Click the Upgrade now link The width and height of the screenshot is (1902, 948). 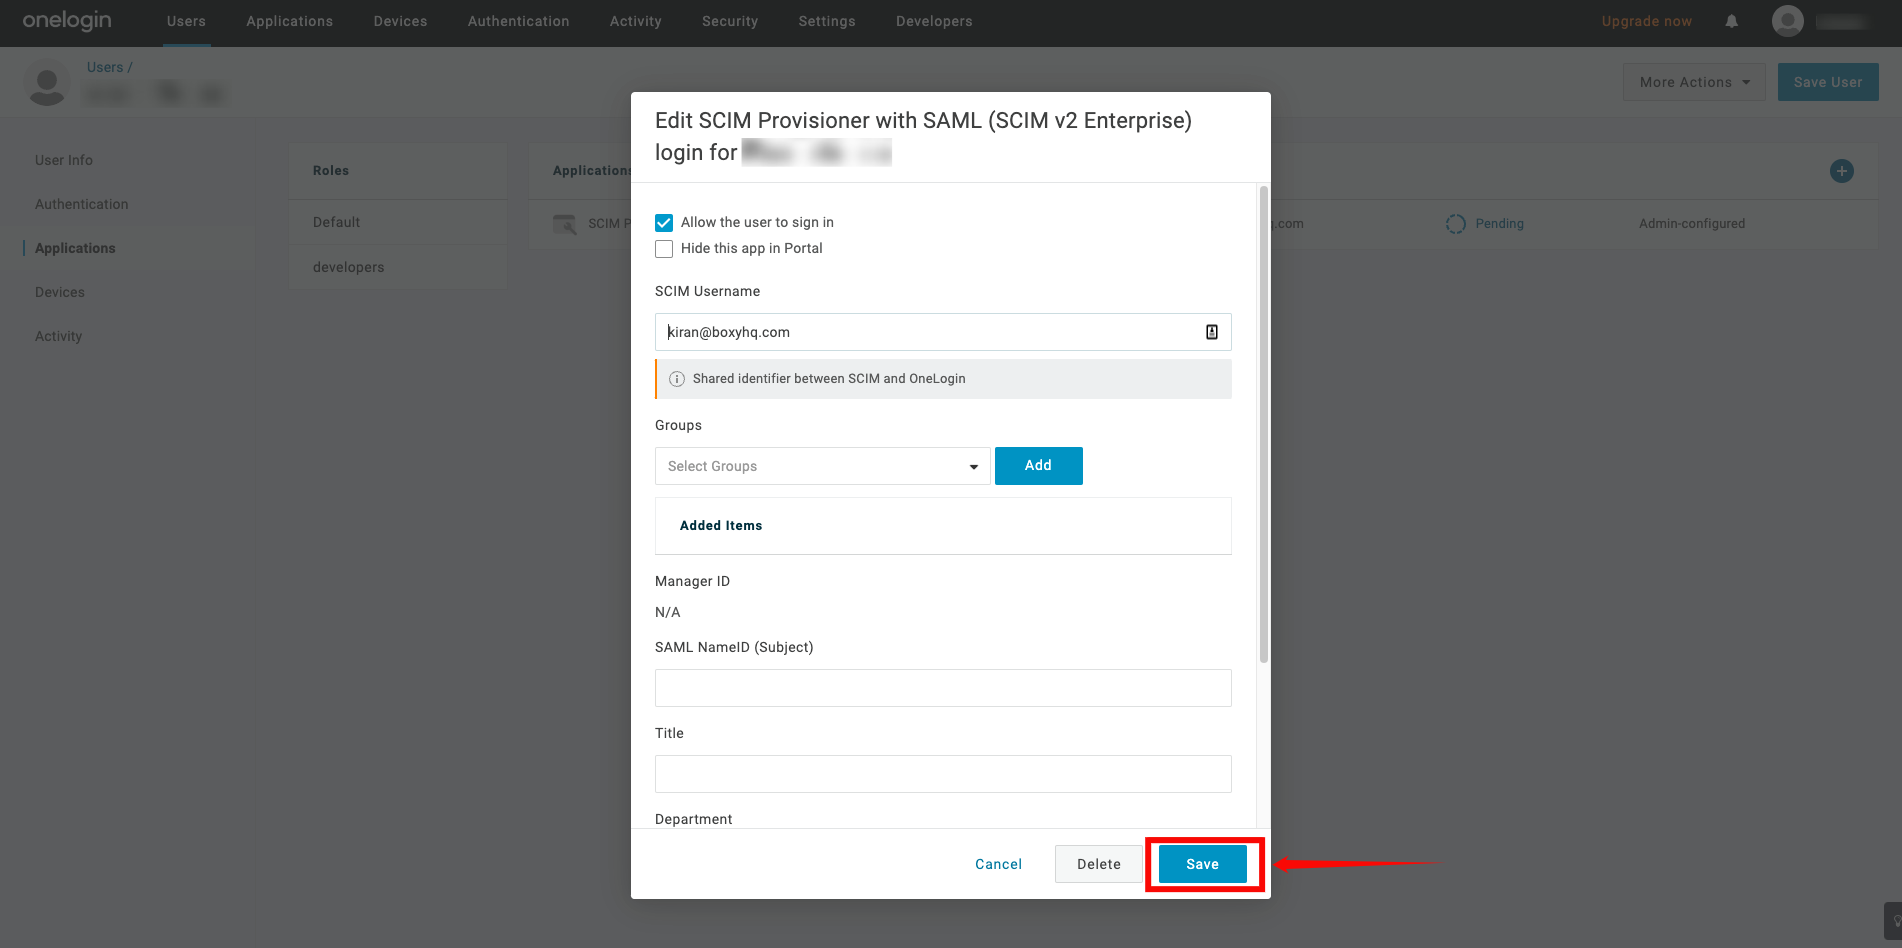[1647, 21]
